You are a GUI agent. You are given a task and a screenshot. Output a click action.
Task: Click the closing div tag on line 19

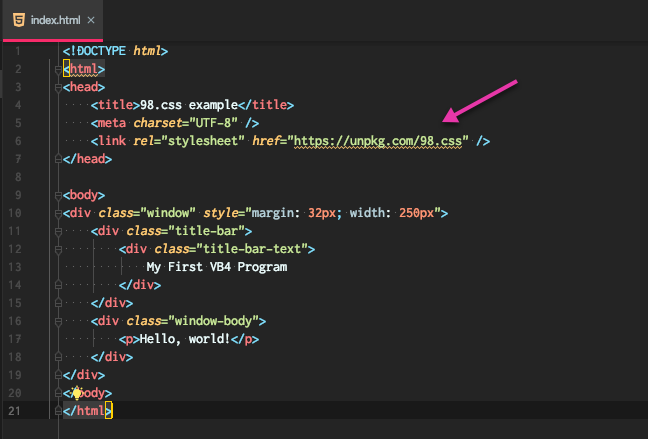click(84, 375)
